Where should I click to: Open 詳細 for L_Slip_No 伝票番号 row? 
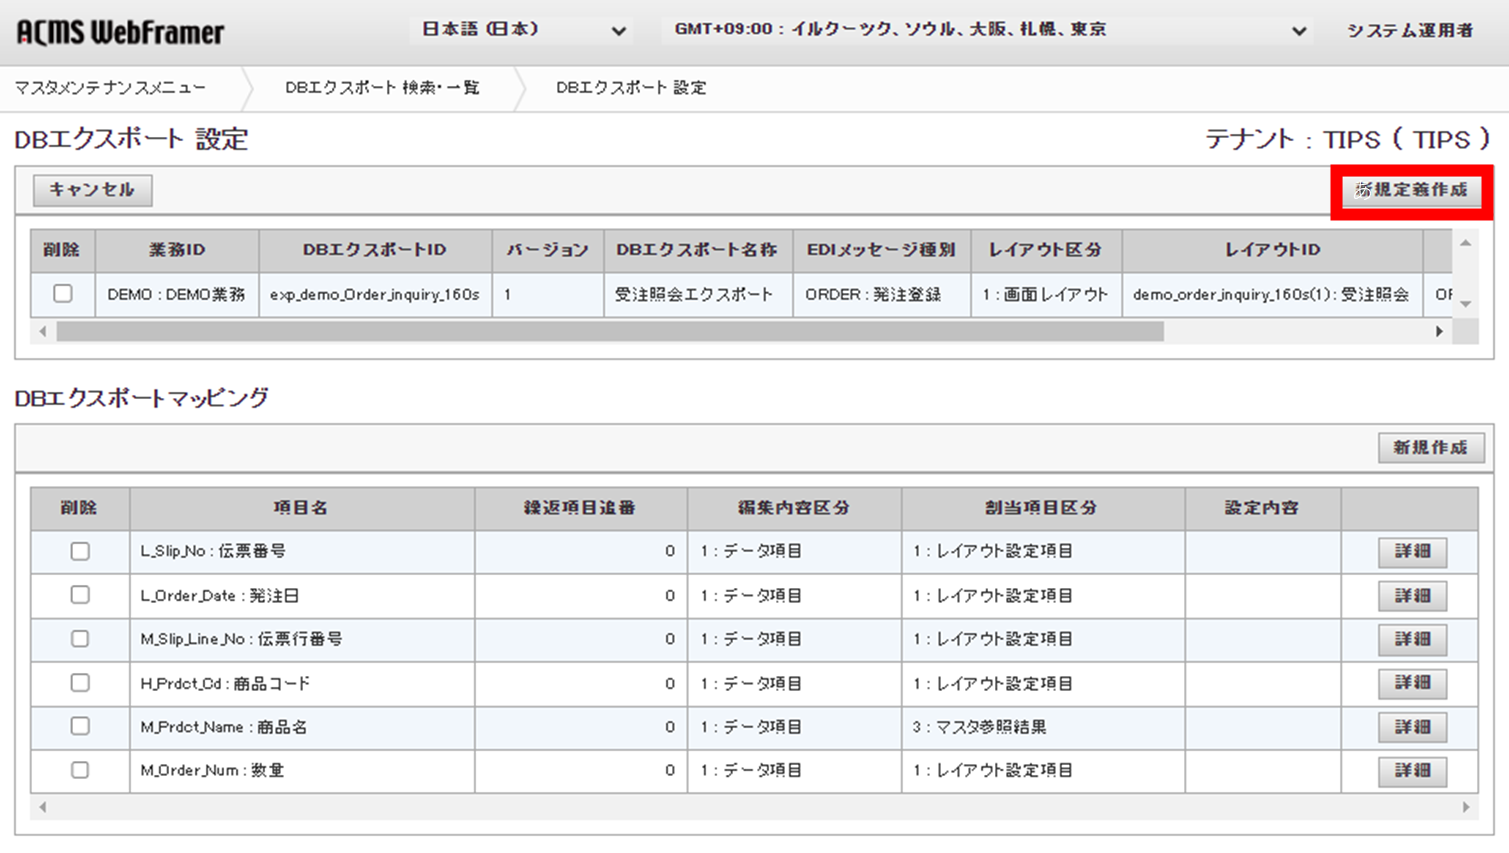[x=1413, y=551]
